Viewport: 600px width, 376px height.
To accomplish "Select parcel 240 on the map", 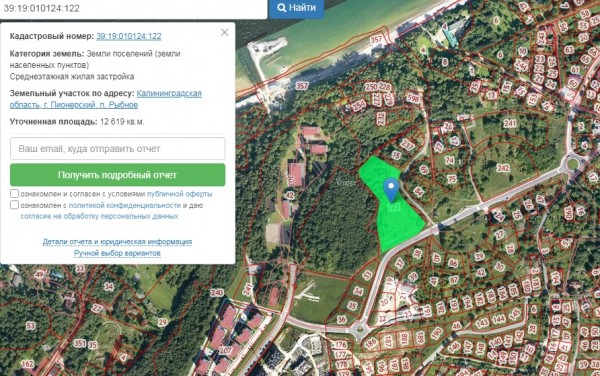I will pos(217,293).
